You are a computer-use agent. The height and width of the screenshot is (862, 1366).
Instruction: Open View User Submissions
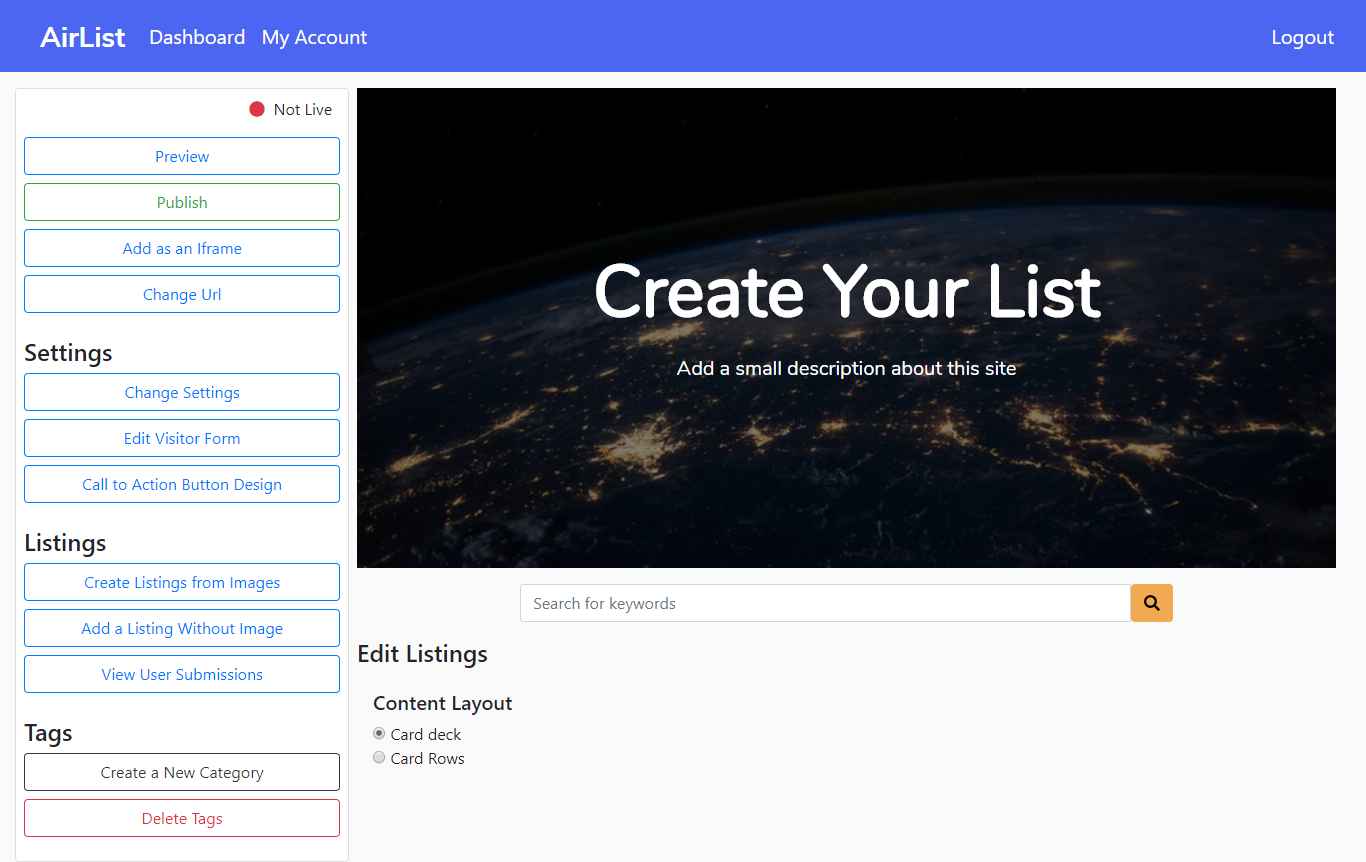[181, 674]
